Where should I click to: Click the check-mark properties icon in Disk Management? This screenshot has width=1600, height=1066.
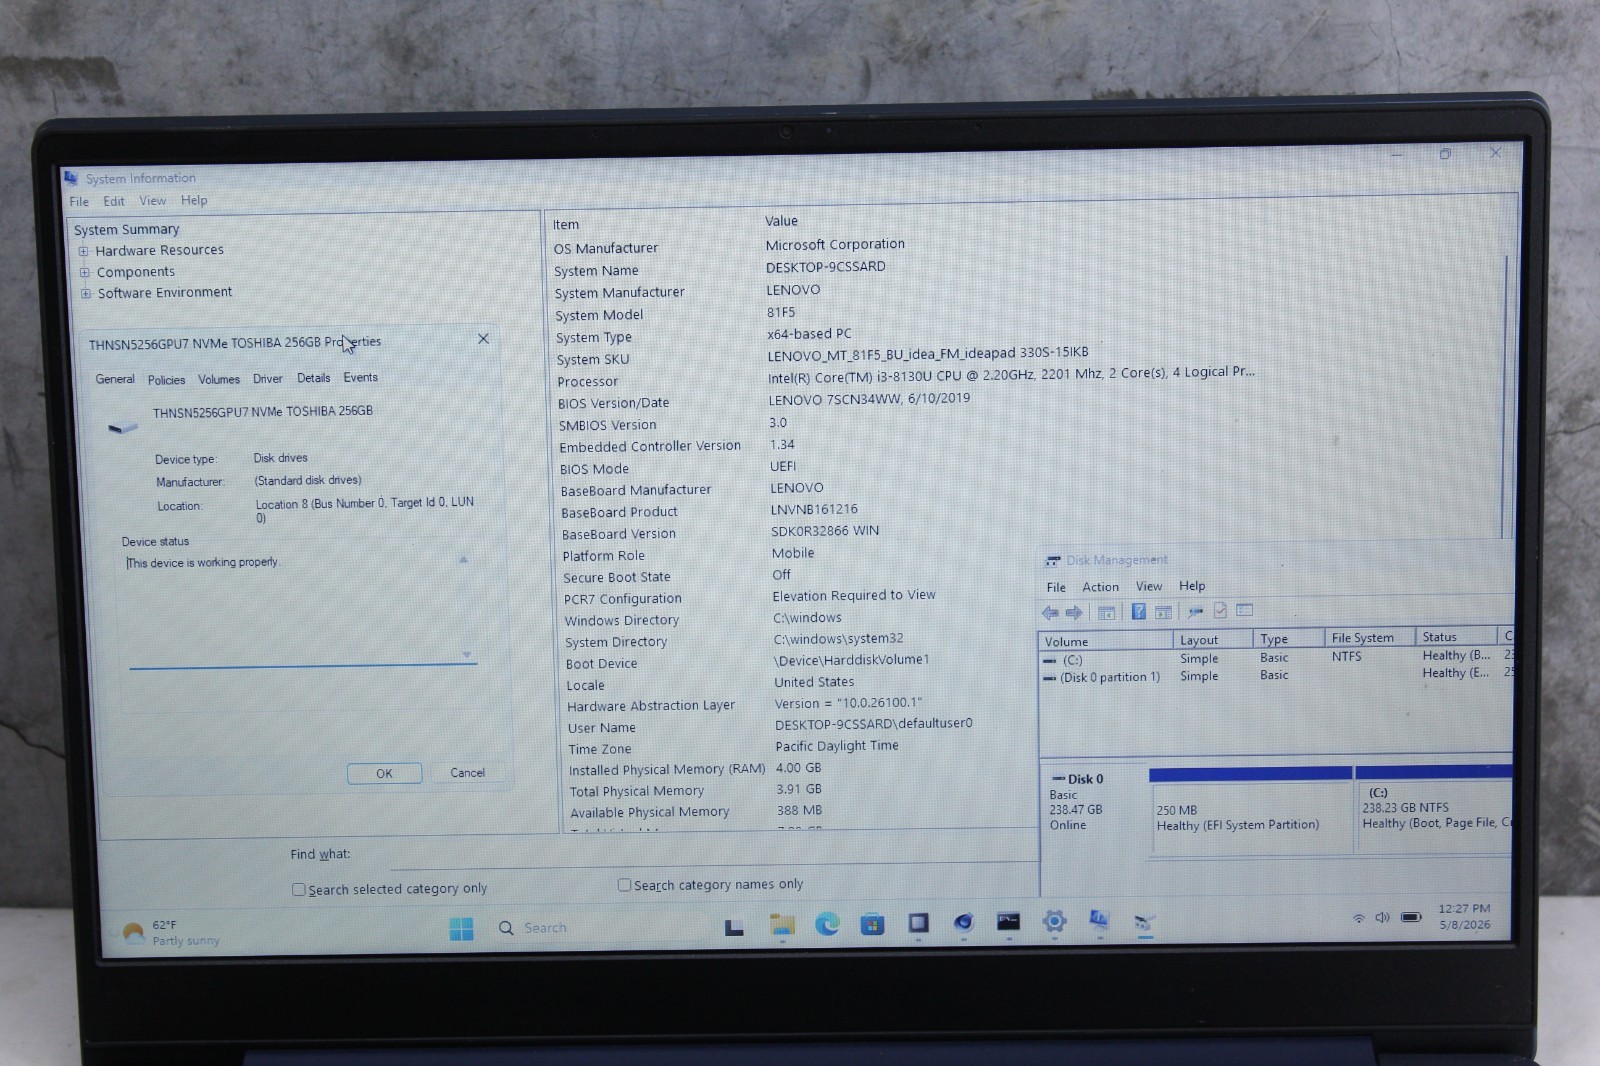tap(1220, 610)
